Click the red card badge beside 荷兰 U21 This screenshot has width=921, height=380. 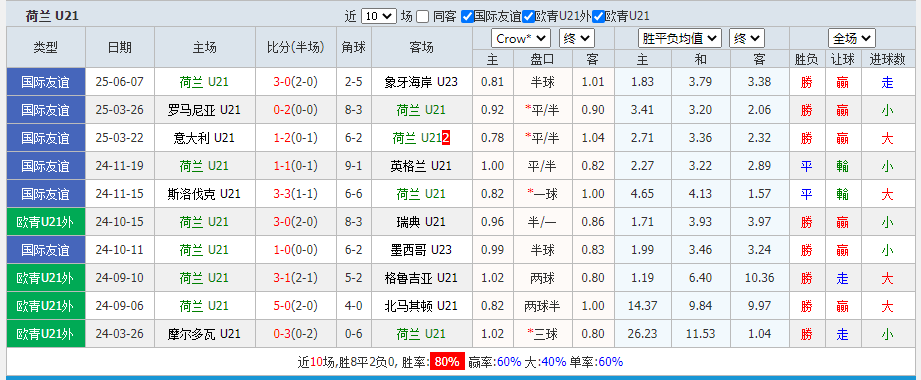[x=446, y=138]
